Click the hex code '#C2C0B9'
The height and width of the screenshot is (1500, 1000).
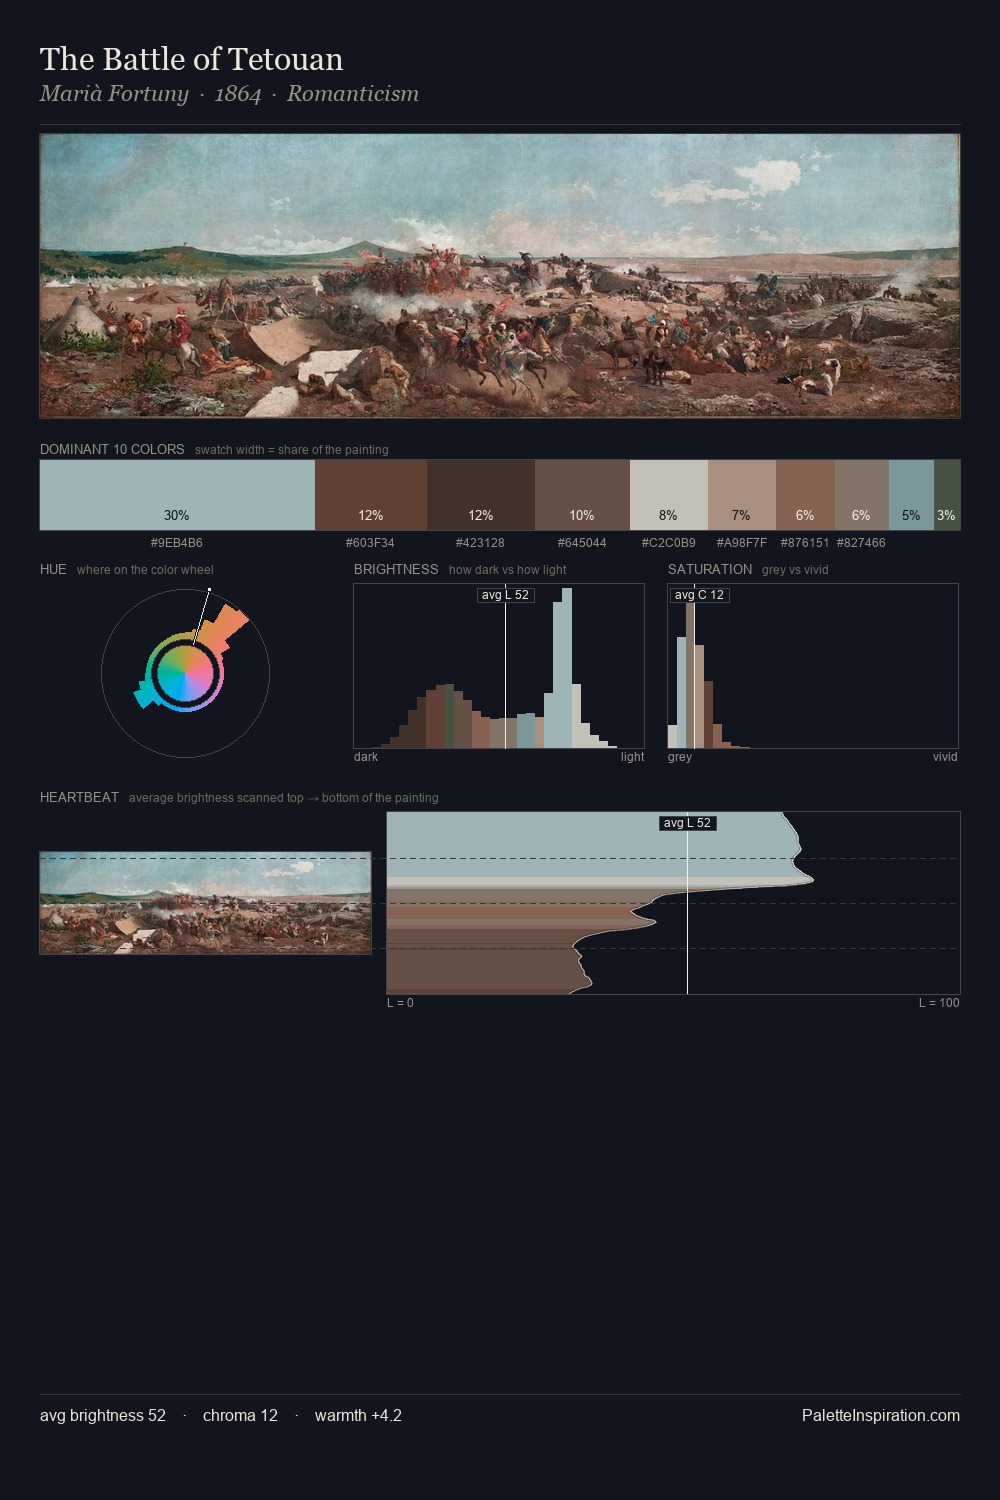pos(669,543)
